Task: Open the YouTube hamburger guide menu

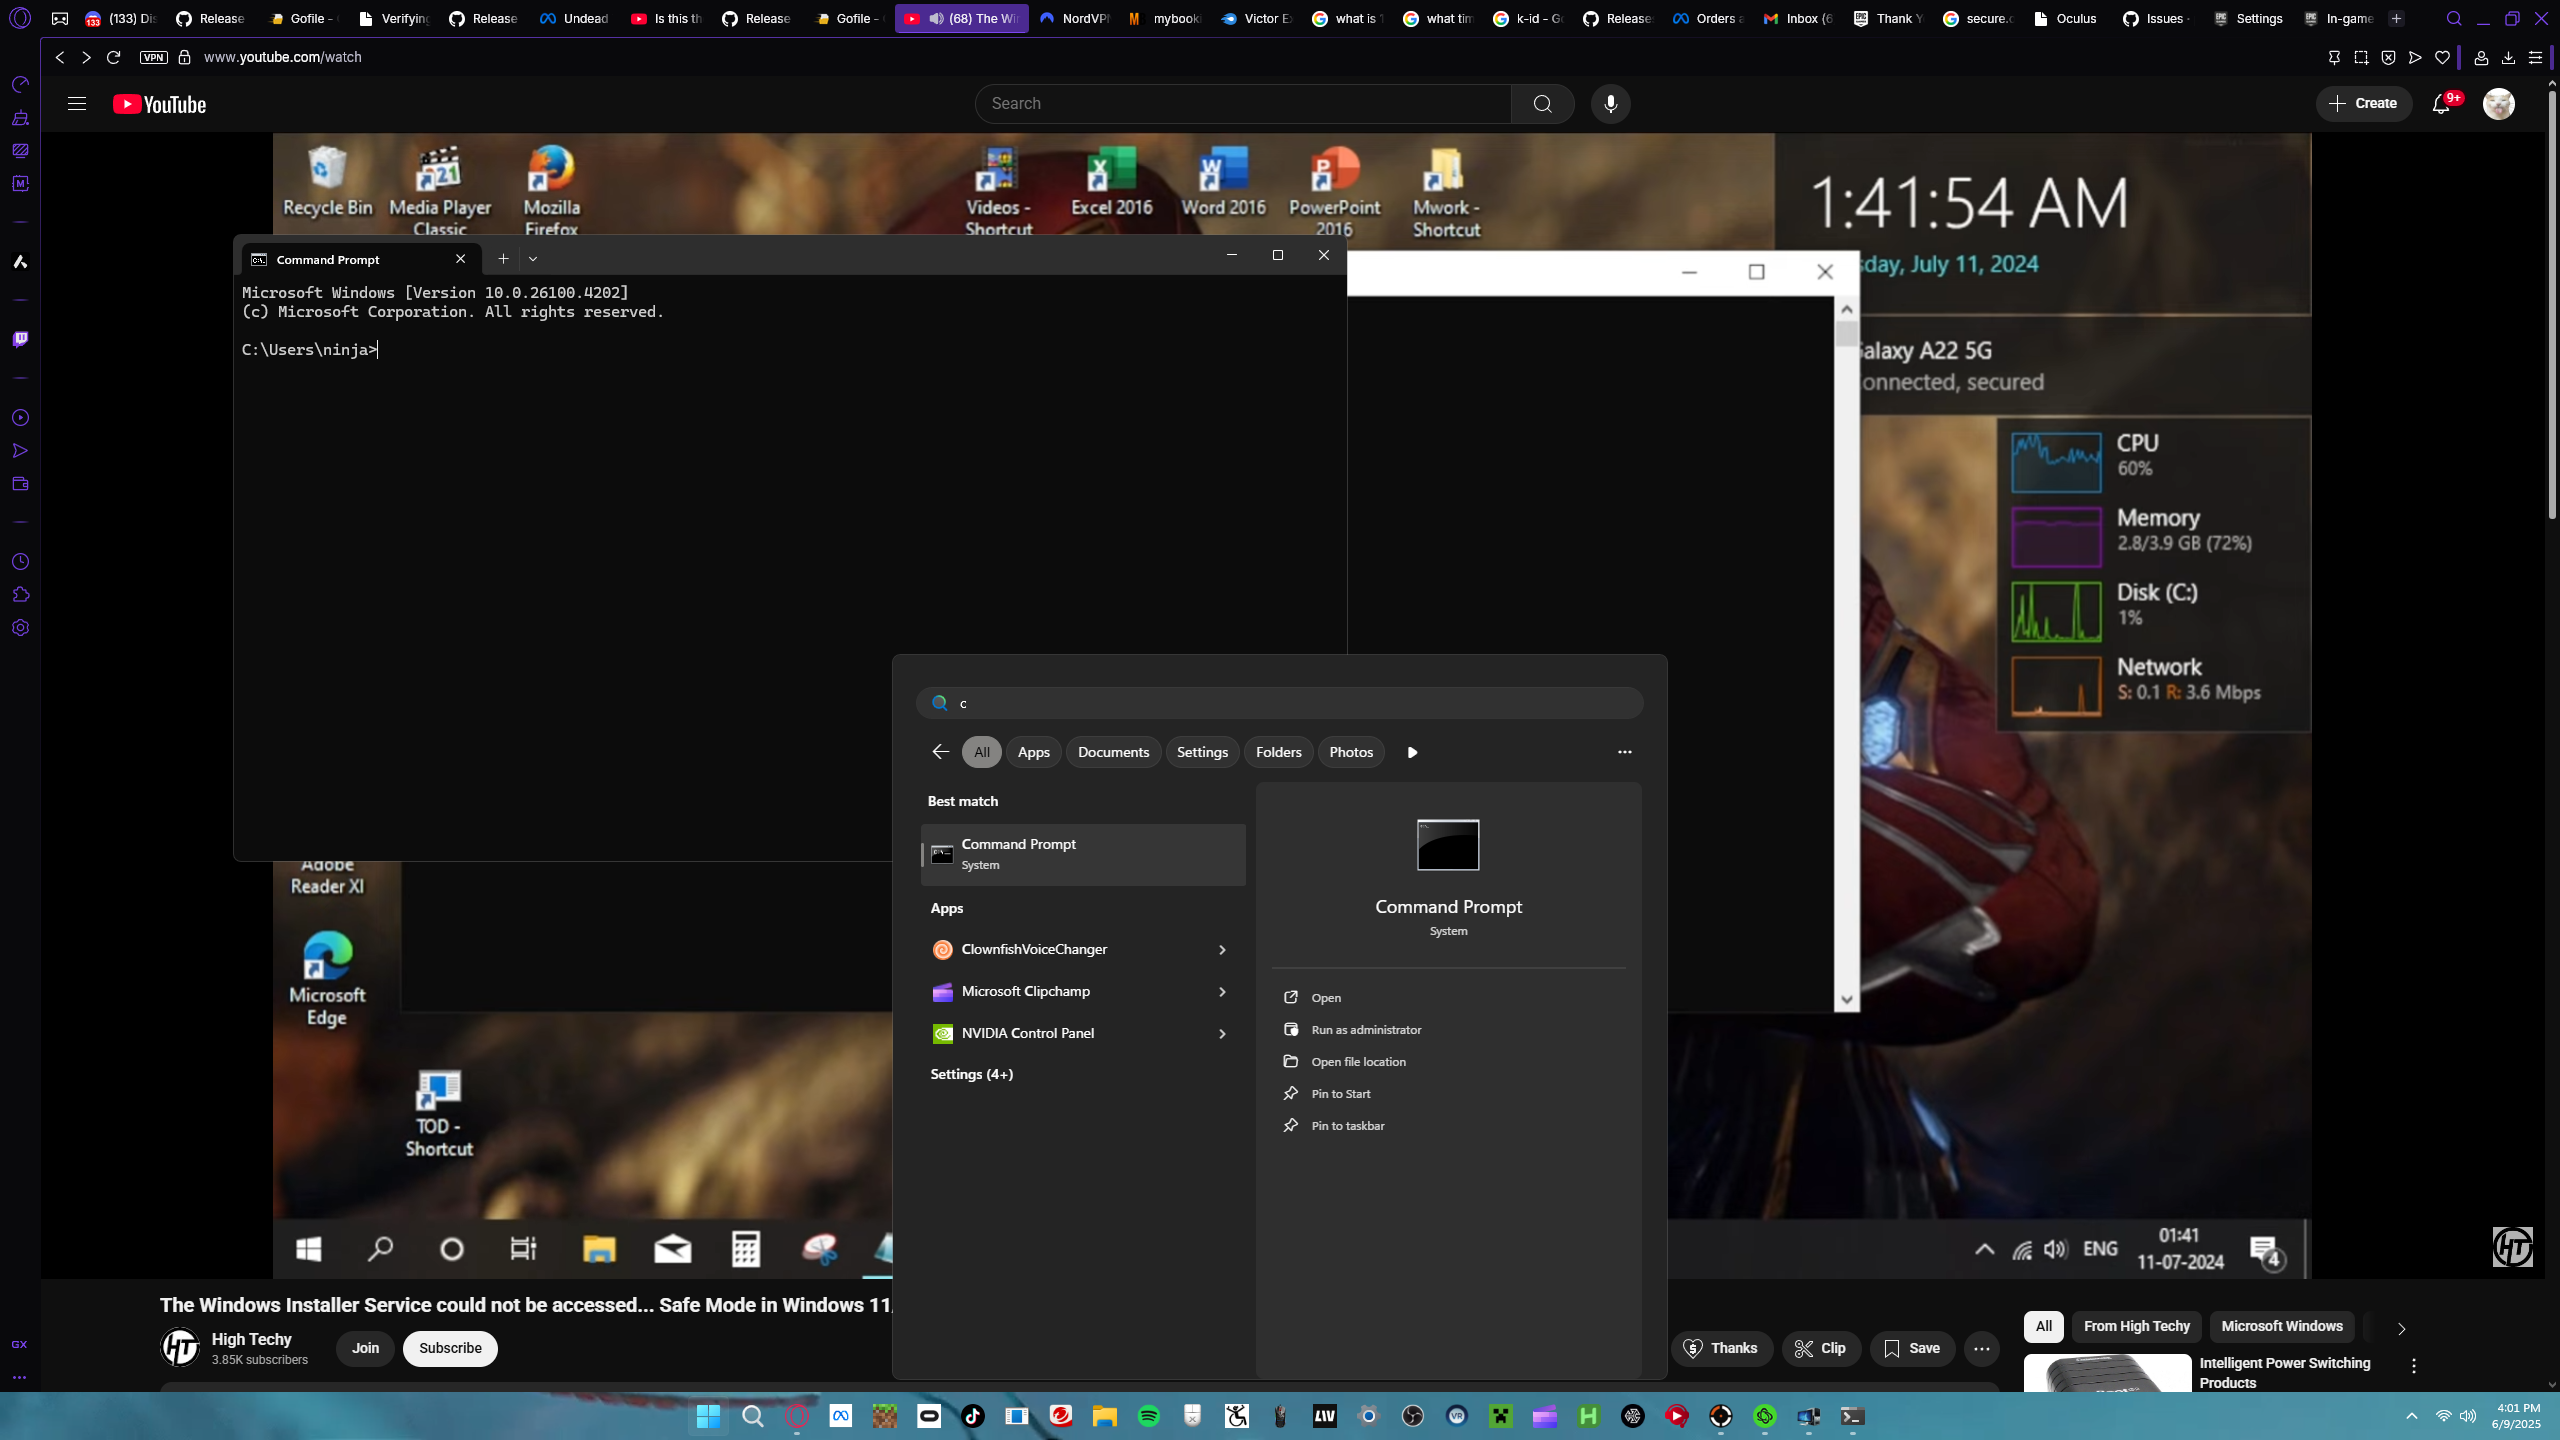Action: point(77,104)
